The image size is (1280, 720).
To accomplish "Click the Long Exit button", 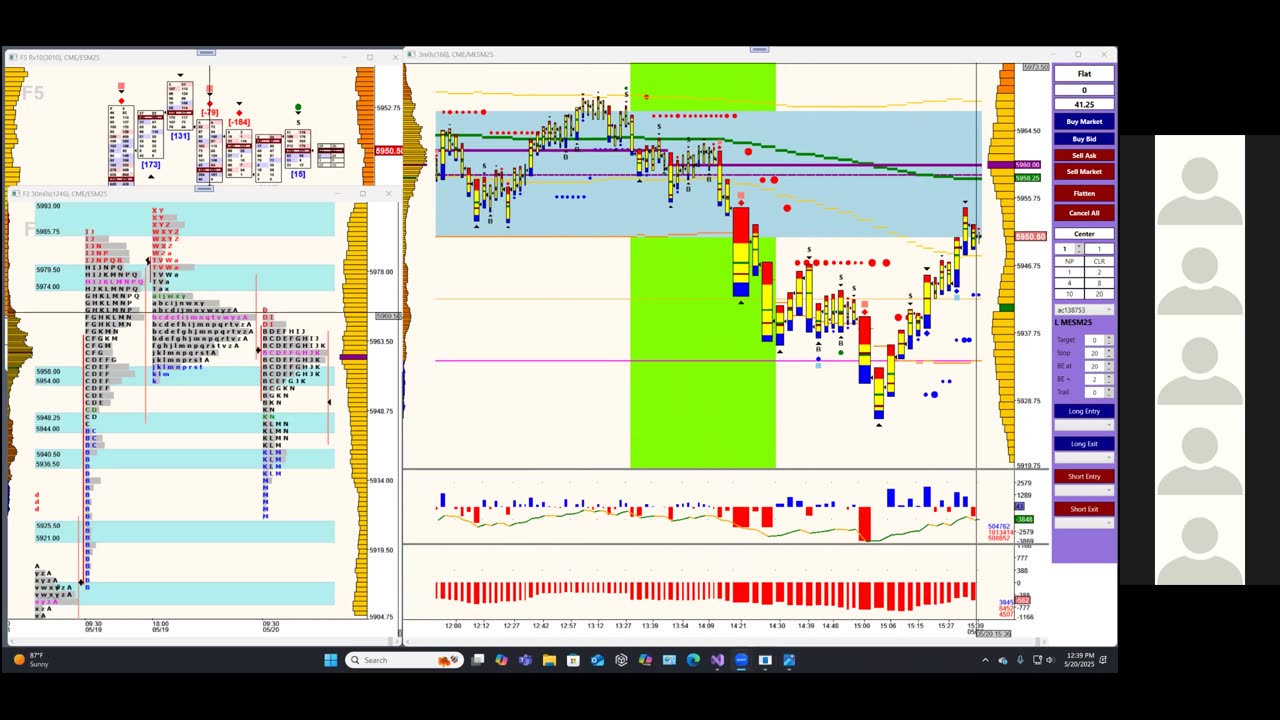I will tap(1084, 444).
